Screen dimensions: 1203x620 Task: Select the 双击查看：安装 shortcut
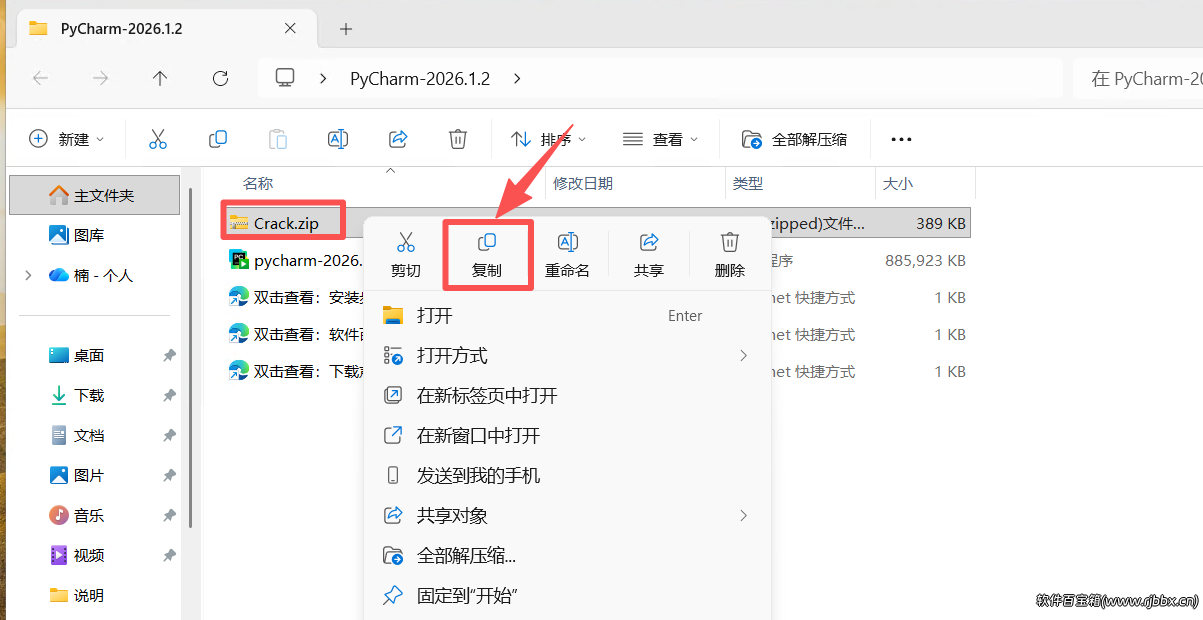coord(296,297)
